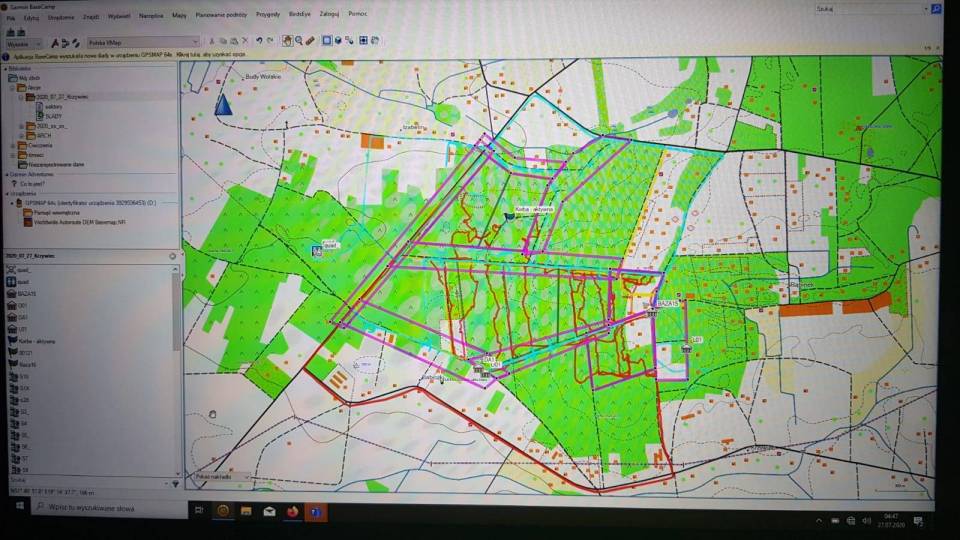
Task: Toggle the 2D map view button
Action: coord(327,42)
